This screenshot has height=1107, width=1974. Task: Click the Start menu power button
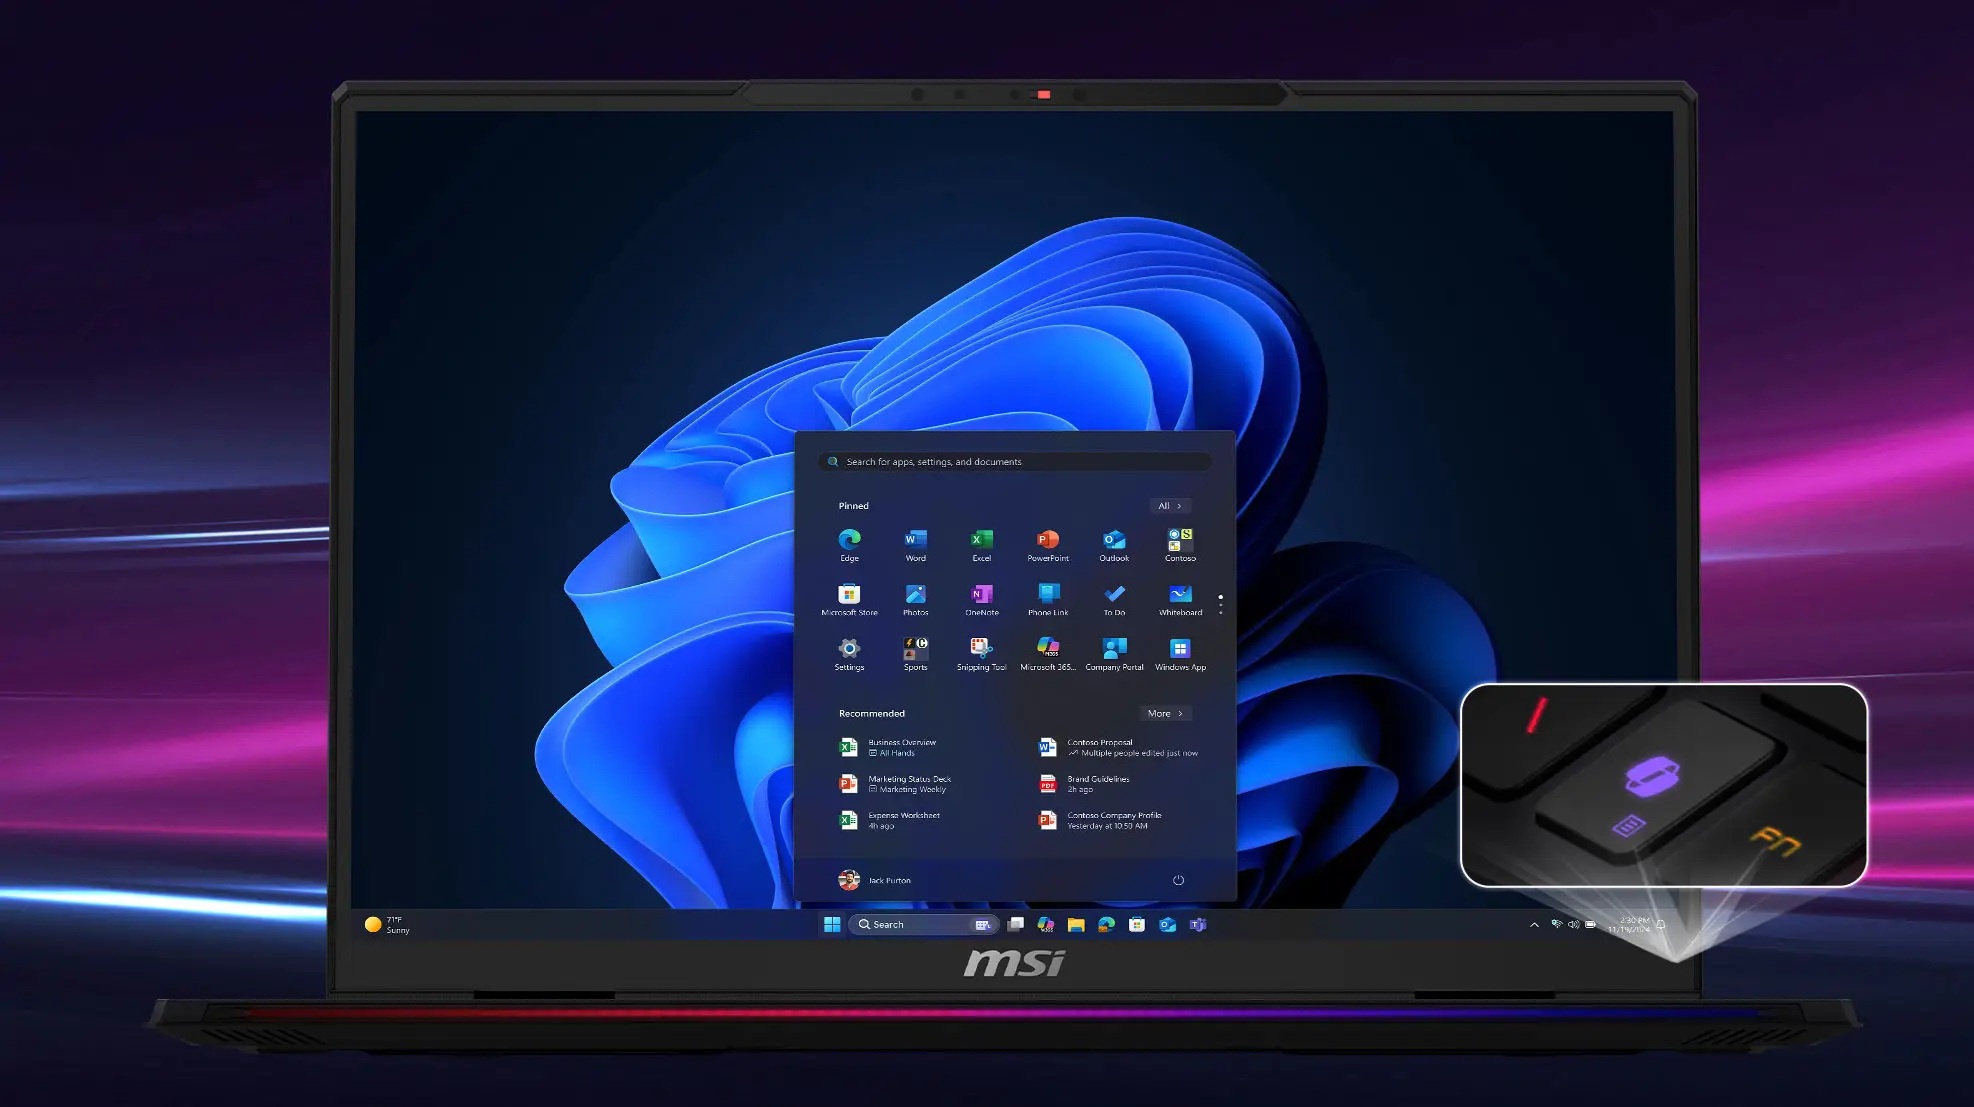(1178, 880)
